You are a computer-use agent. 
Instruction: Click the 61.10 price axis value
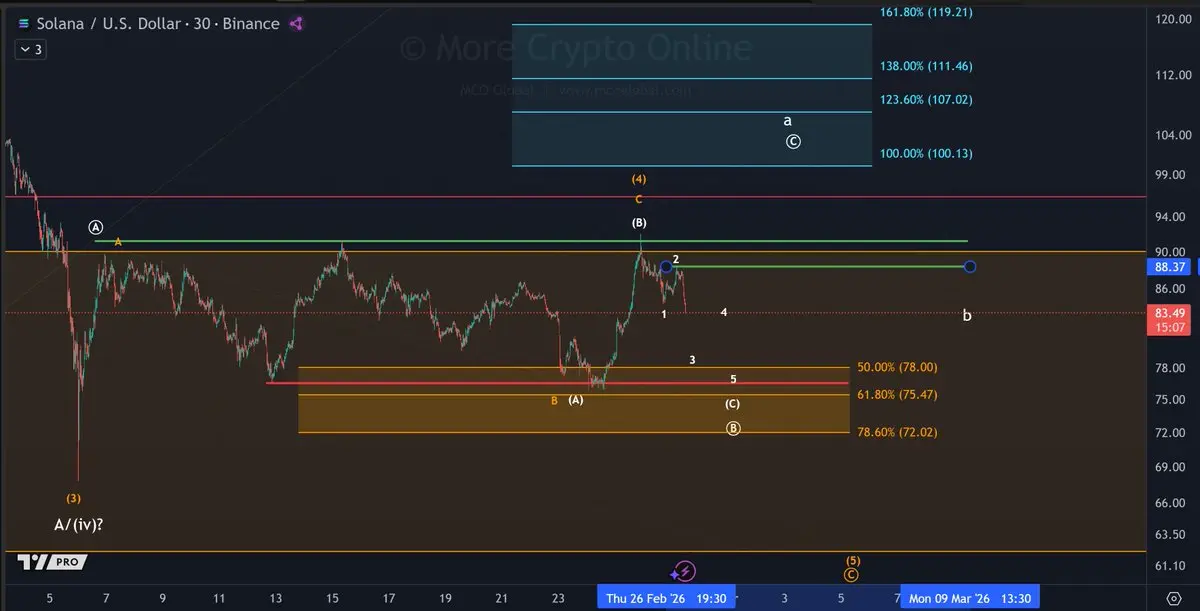1169,567
